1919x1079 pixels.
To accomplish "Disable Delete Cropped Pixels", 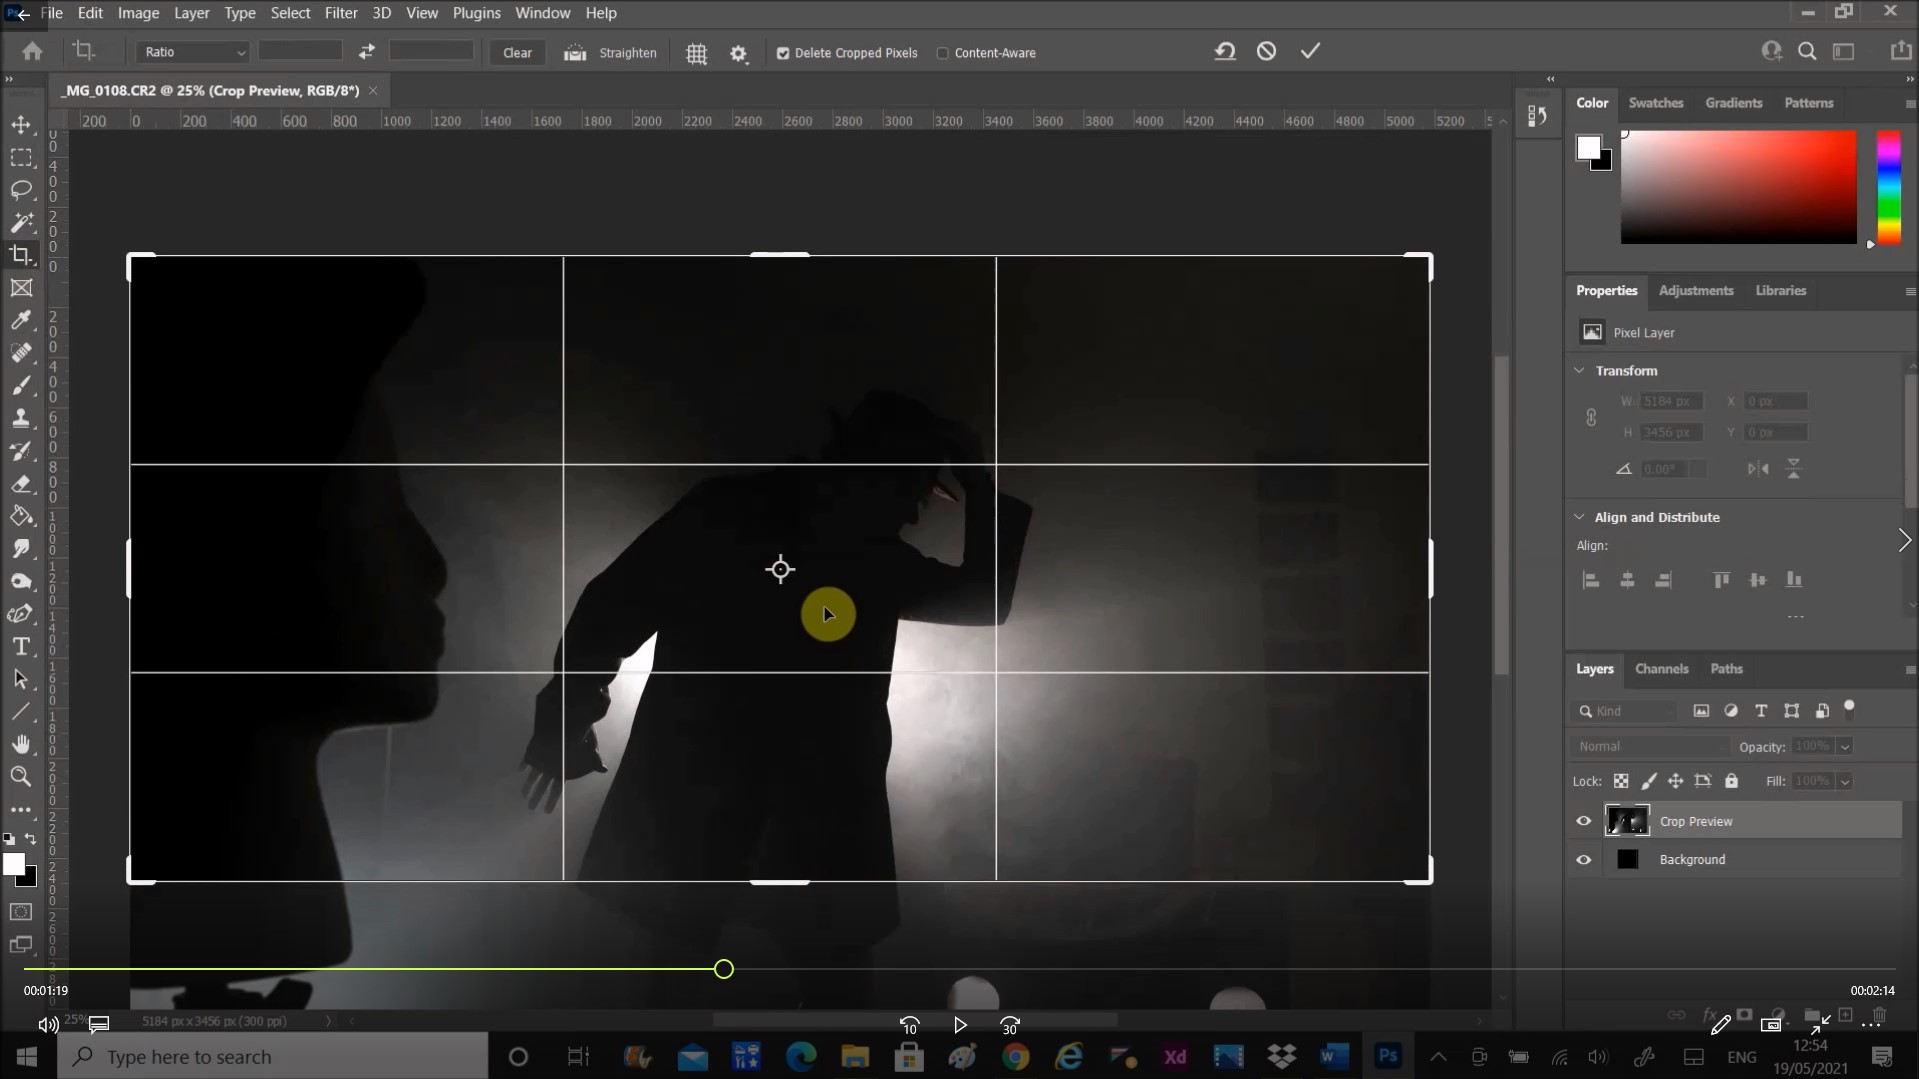I will point(783,52).
